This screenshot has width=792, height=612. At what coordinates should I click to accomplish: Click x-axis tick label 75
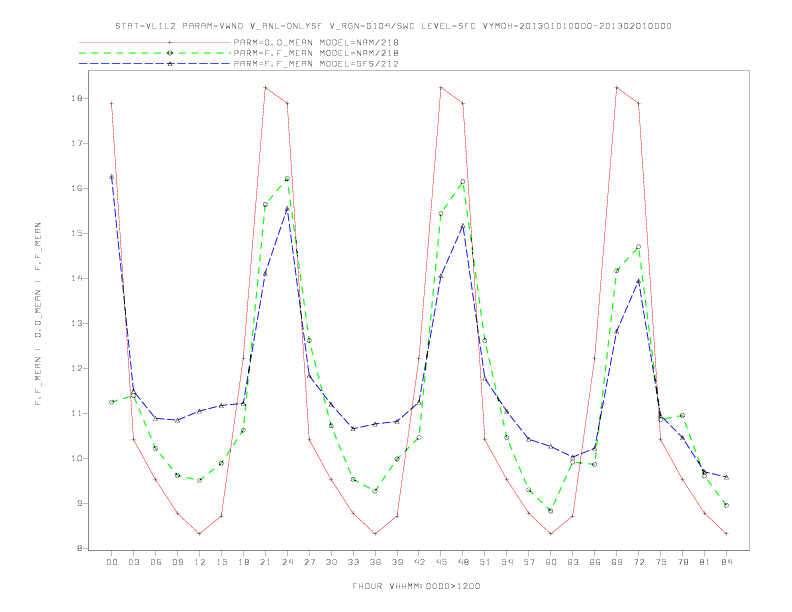[660, 562]
